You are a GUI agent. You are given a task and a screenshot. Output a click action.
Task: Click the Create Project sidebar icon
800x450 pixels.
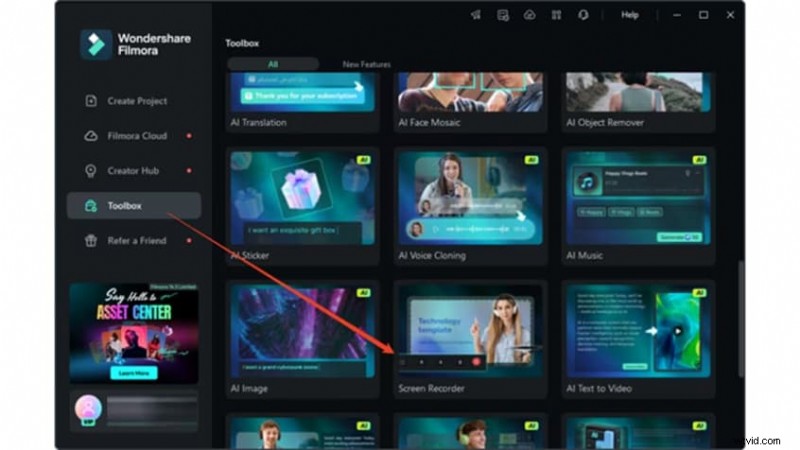pos(92,101)
